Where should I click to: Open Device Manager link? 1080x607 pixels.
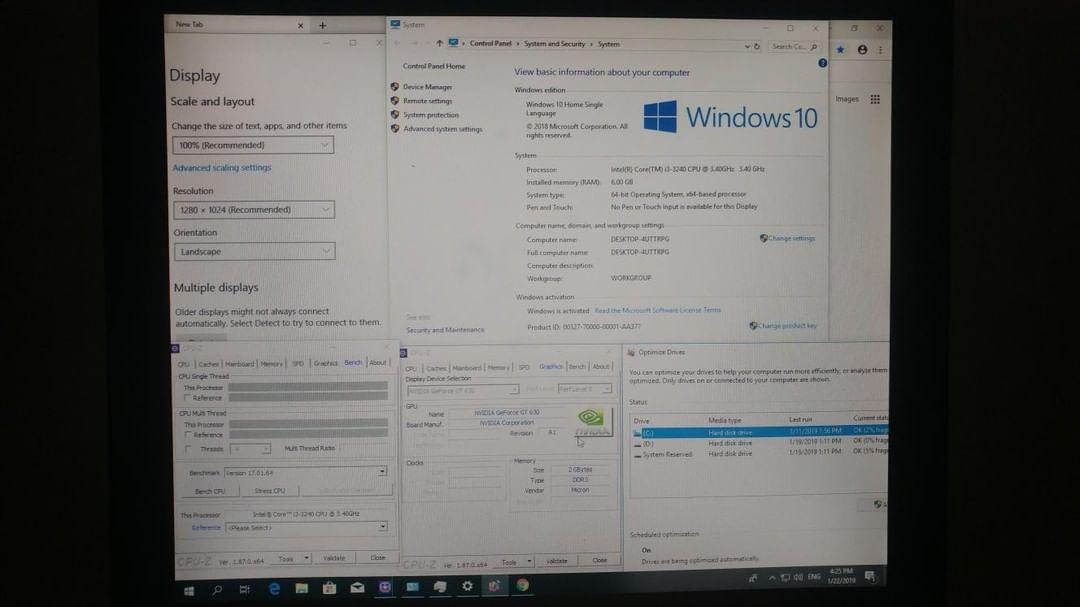click(x=427, y=87)
